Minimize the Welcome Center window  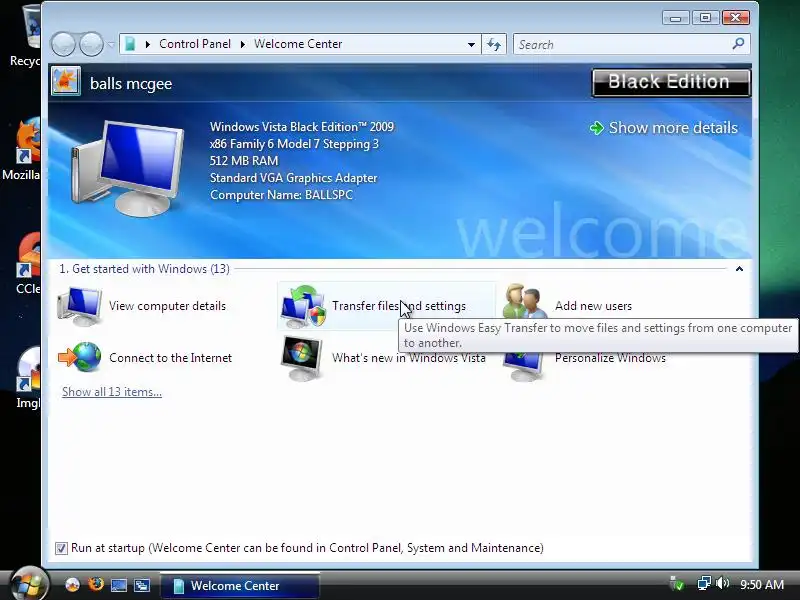click(x=676, y=18)
